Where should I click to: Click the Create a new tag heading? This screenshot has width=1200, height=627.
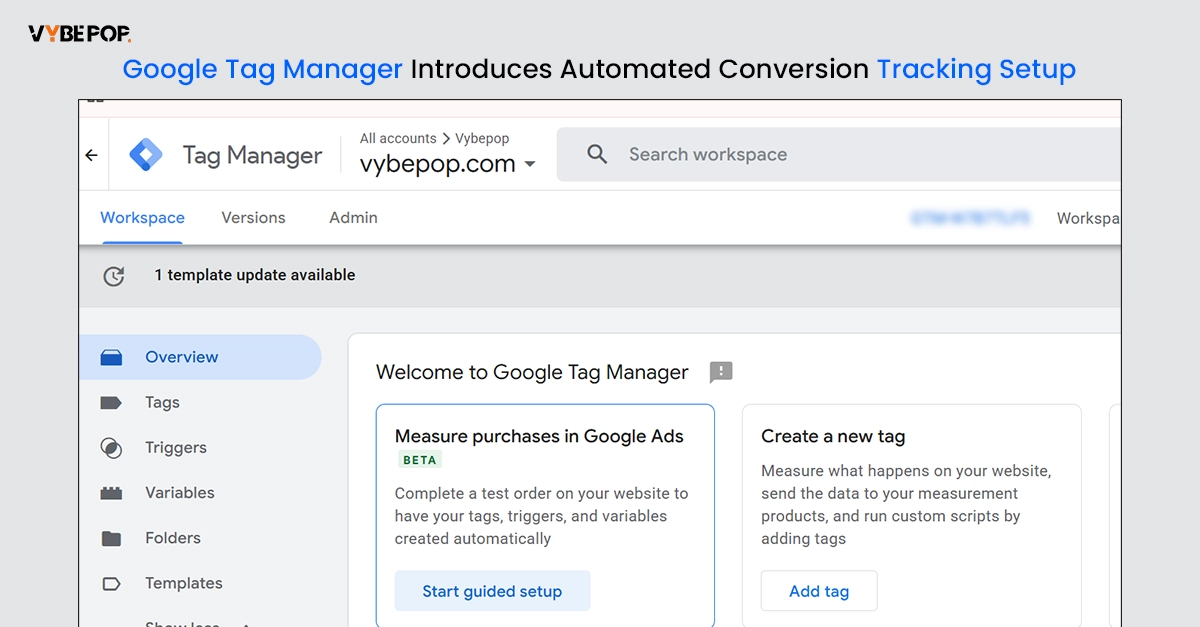point(833,437)
